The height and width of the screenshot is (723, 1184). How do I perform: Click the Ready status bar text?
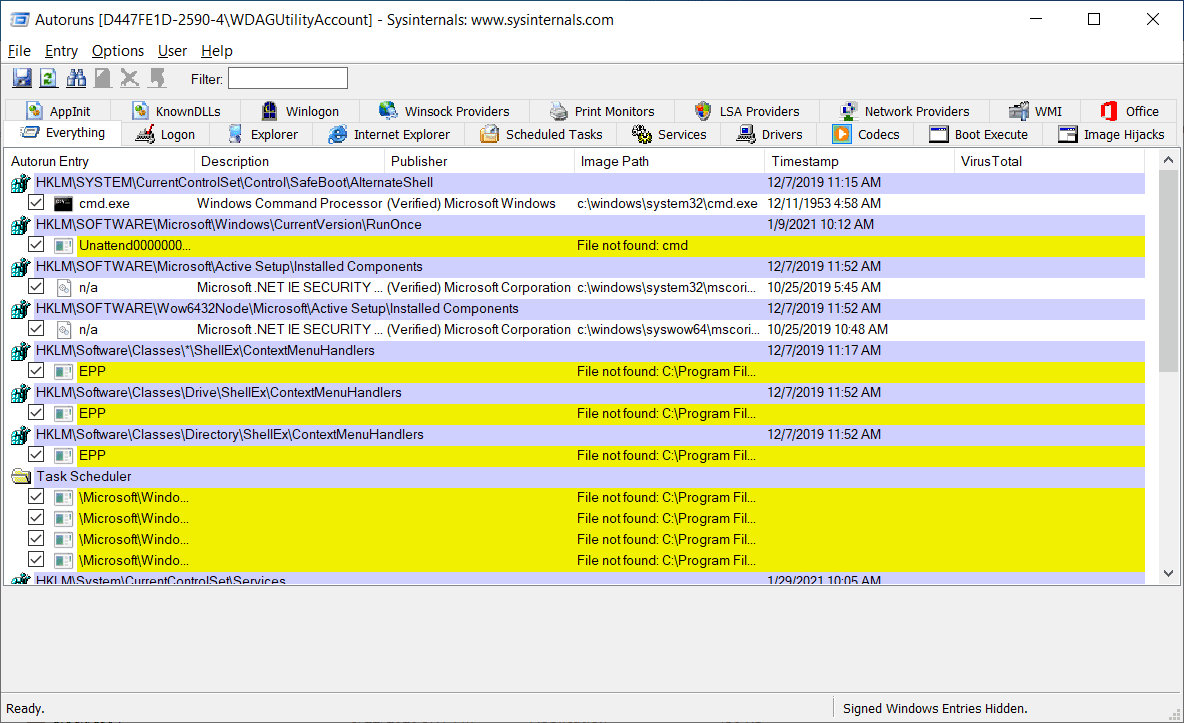click(x=25, y=709)
